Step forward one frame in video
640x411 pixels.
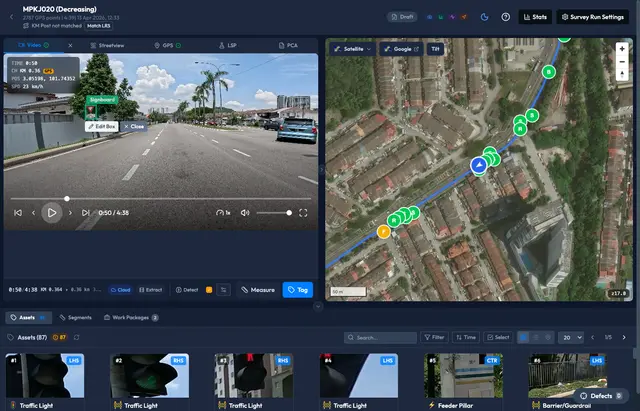tap(70, 213)
